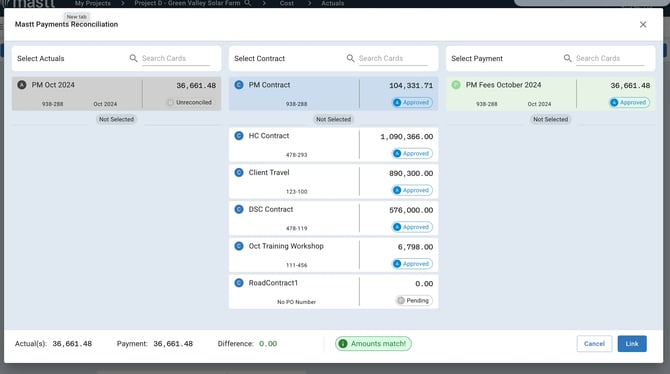670x374 pixels.
Task: Toggle the Unreconciled checkbox on PM Oct 2024
Action: 170,103
